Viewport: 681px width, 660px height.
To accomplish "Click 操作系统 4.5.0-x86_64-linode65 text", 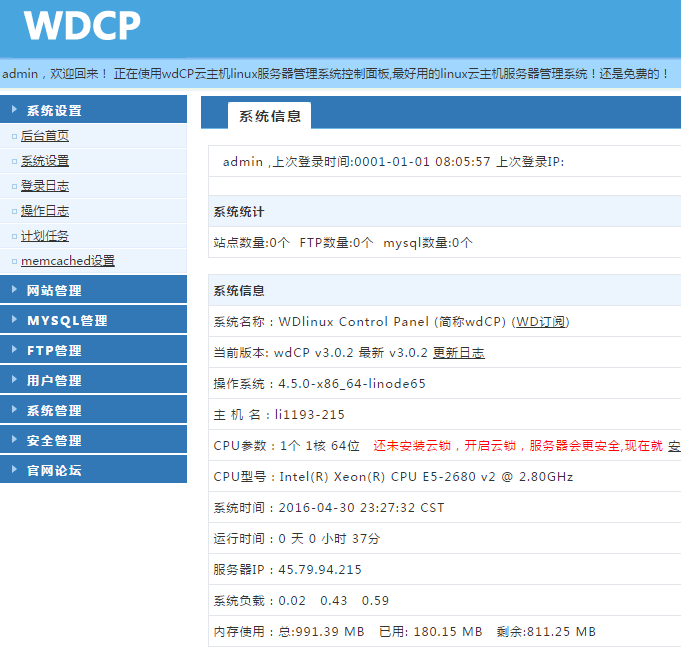I will tap(319, 384).
